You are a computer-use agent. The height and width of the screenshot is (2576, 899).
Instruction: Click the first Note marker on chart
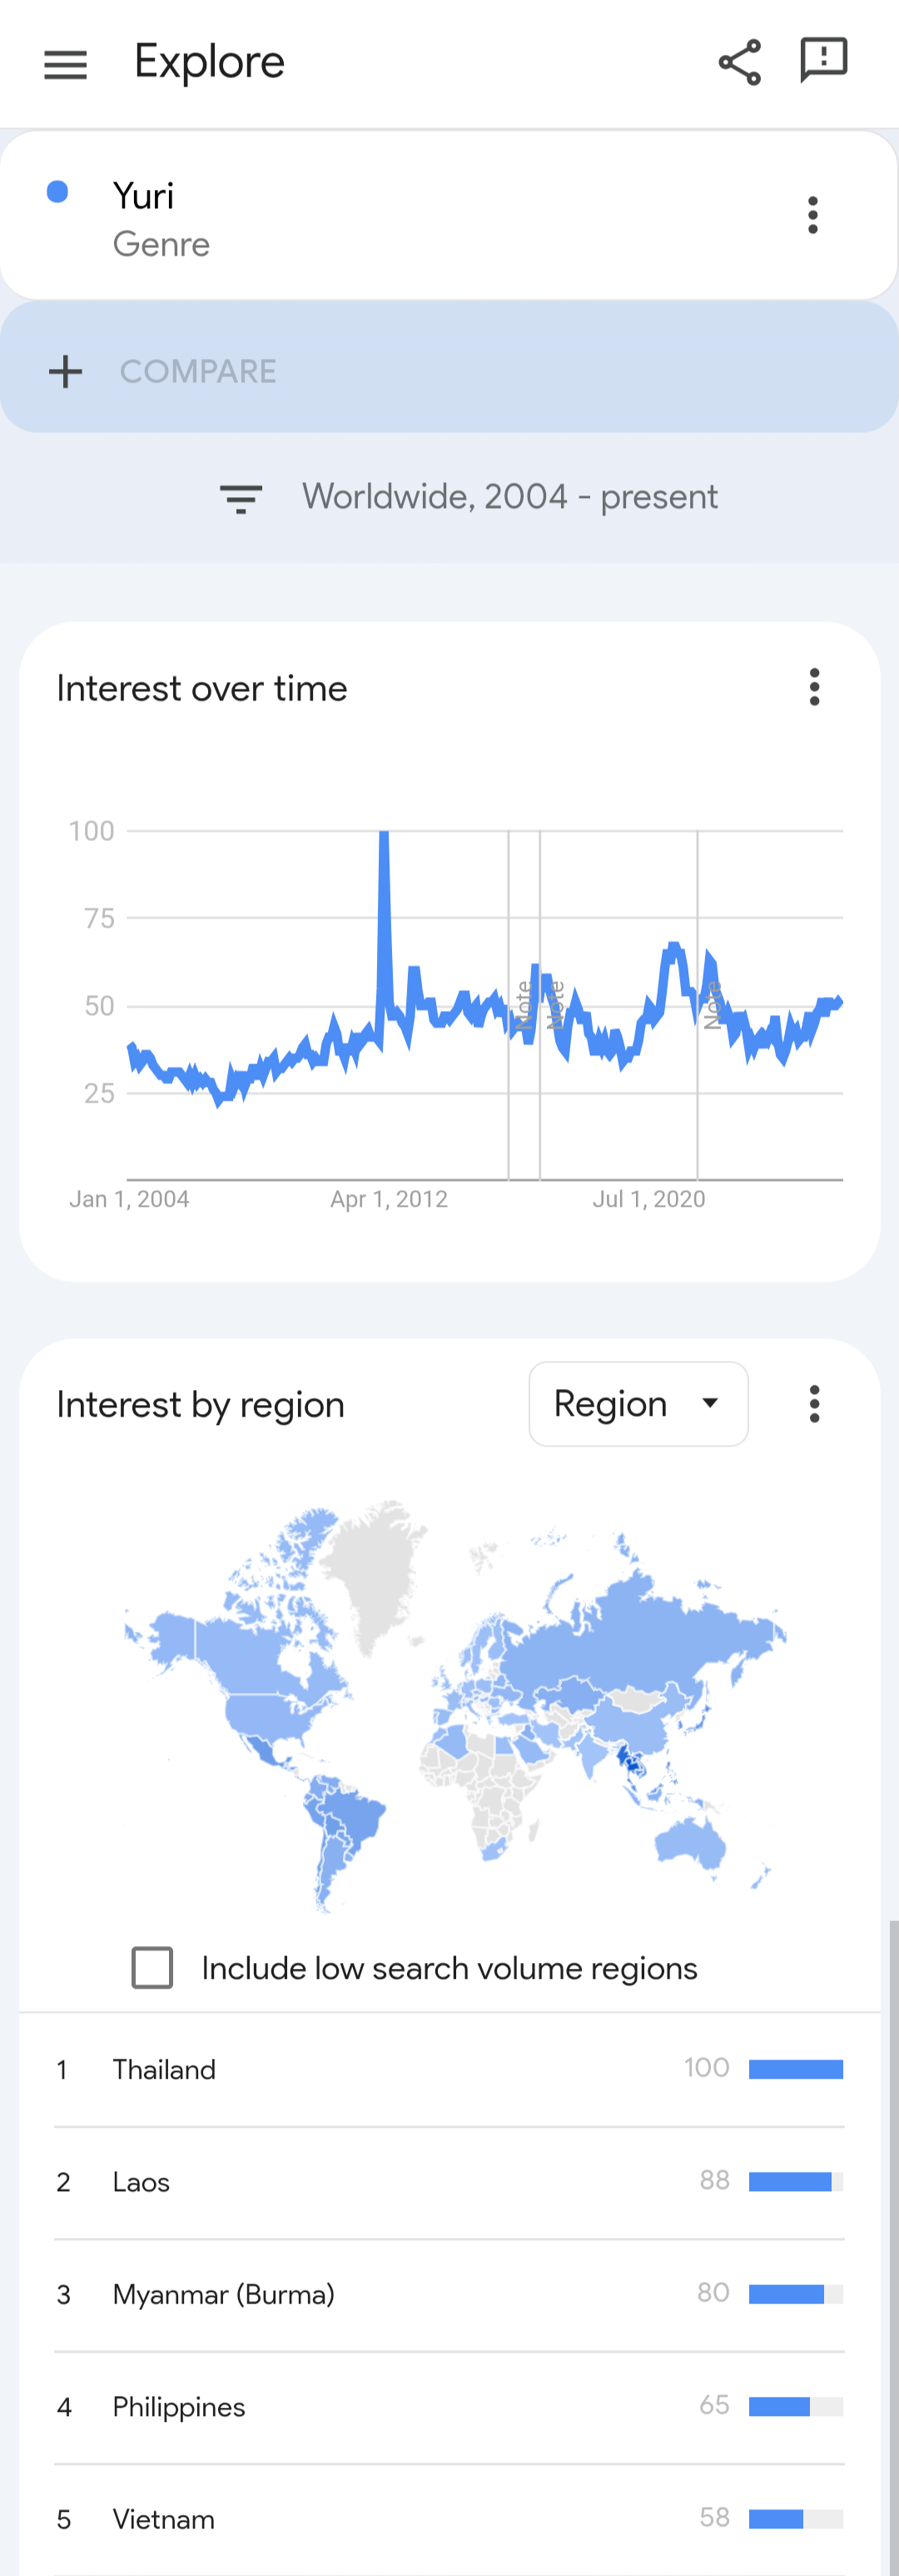pyautogui.click(x=522, y=1006)
